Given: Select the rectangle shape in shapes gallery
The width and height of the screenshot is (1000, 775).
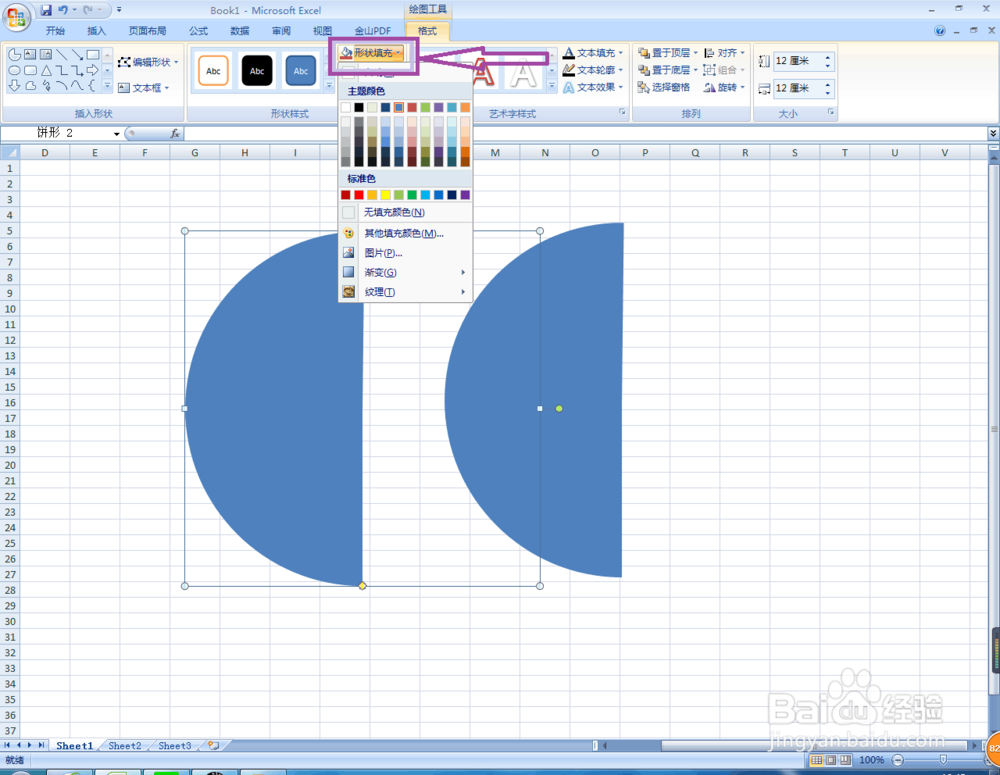Looking at the screenshot, I should 93,55.
